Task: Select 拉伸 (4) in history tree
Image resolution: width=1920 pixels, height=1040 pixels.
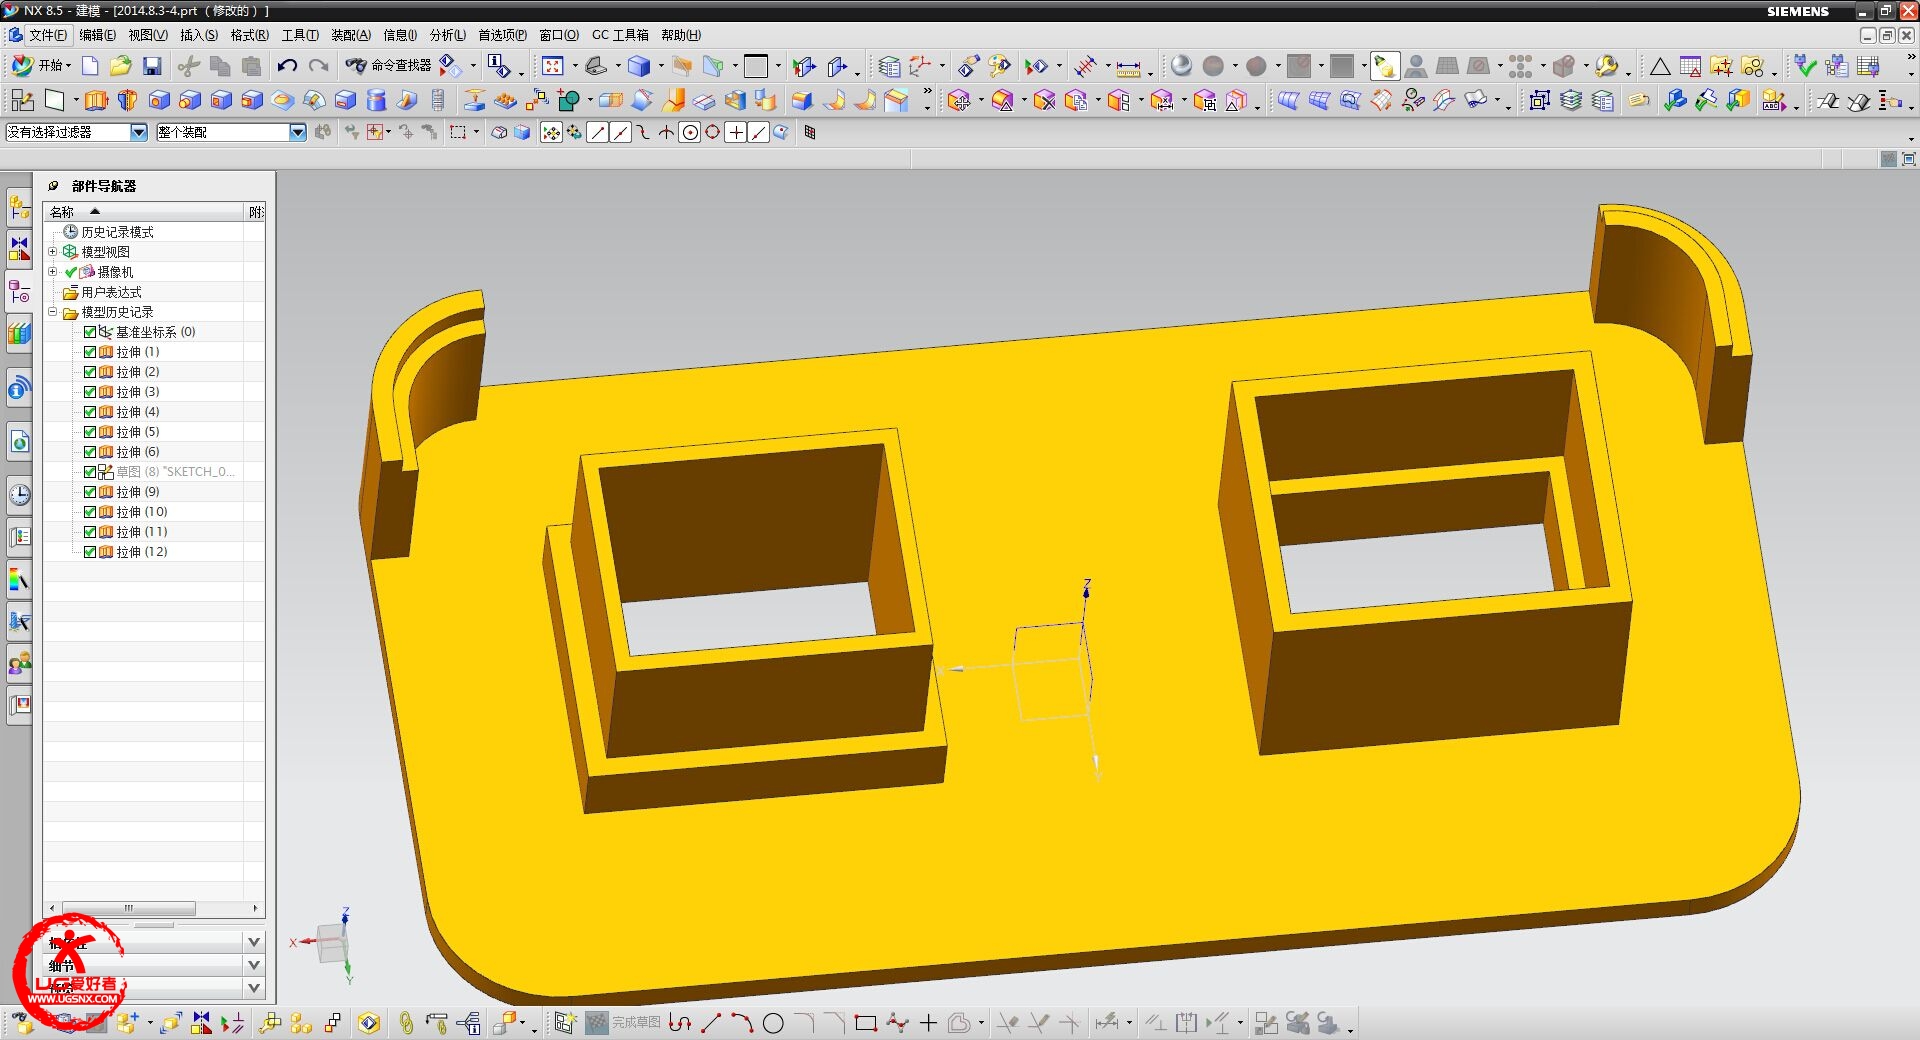Action: click(137, 412)
